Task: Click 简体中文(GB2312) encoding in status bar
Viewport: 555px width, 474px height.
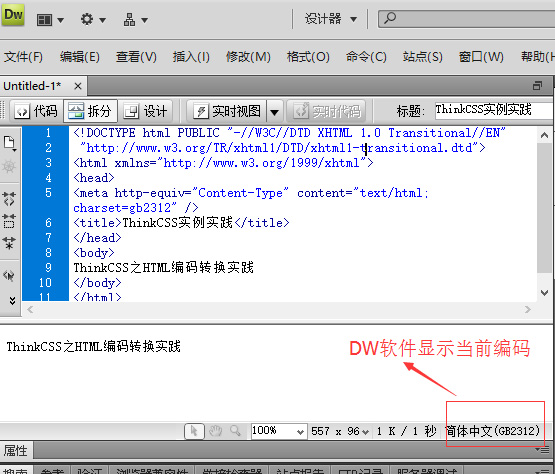Action: pos(493,431)
